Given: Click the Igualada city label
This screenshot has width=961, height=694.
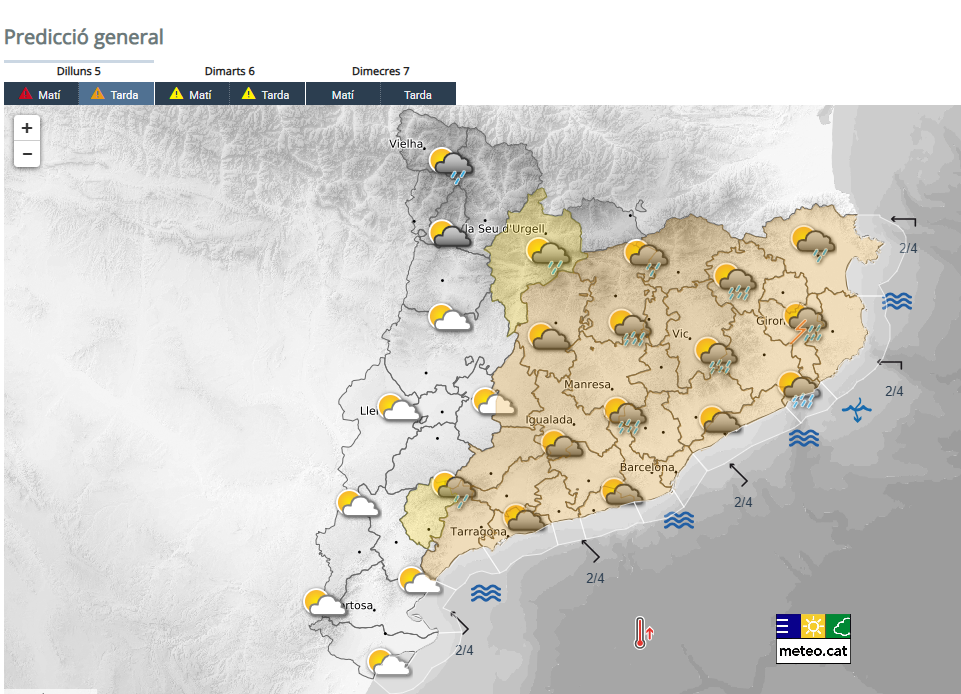Looking at the screenshot, I should click(550, 419).
